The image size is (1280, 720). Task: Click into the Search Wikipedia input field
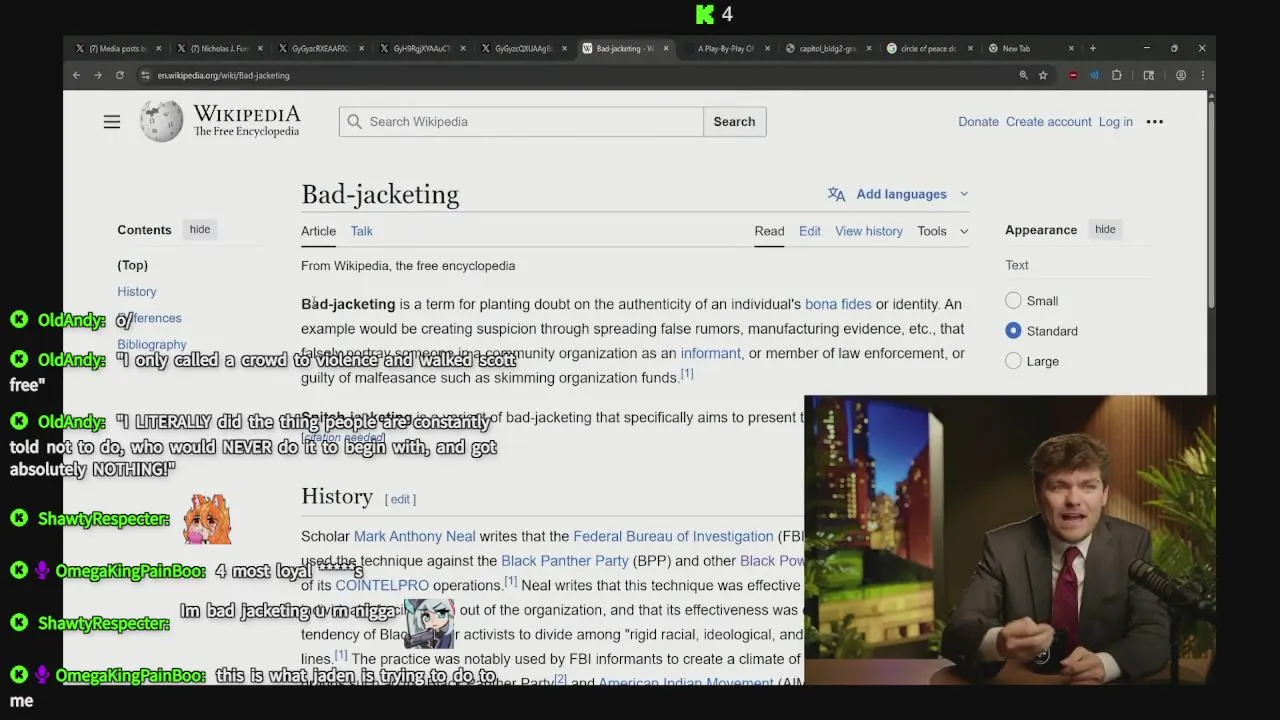(521, 122)
